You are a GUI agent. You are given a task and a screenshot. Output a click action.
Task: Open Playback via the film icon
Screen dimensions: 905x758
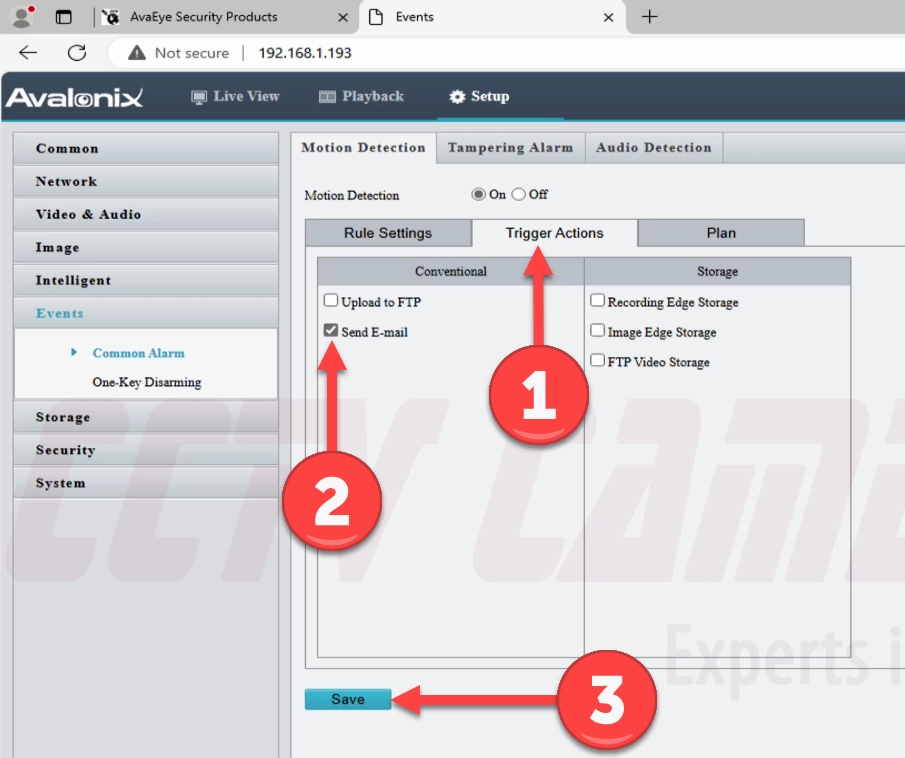pyautogui.click(x=327, y=97)
